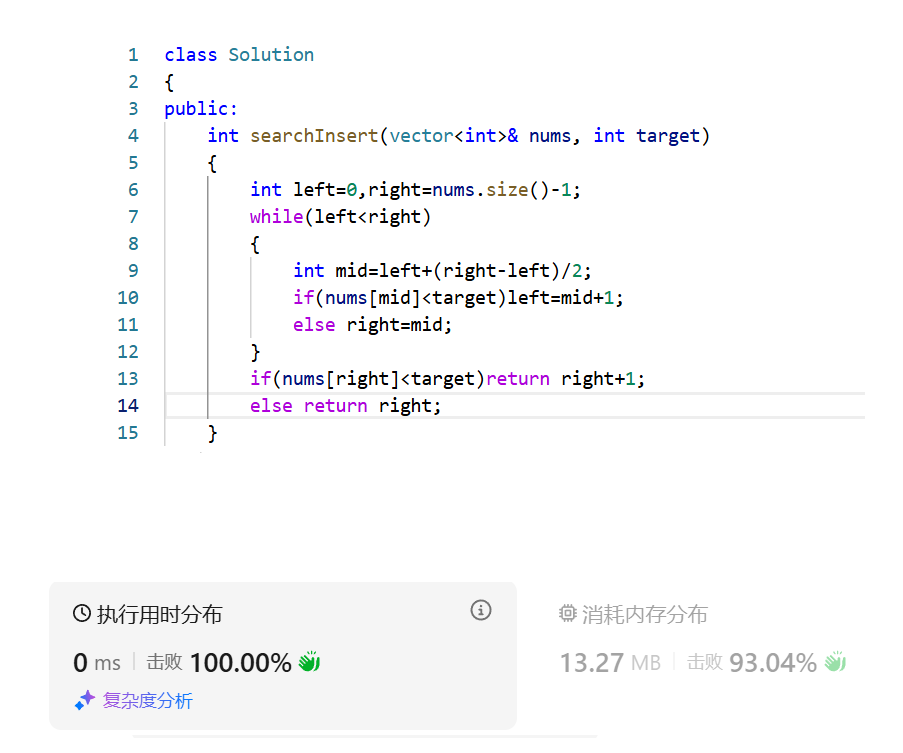Click the 击败 label beside 100.00%
The image size is (903, 753).
point(164,662)
